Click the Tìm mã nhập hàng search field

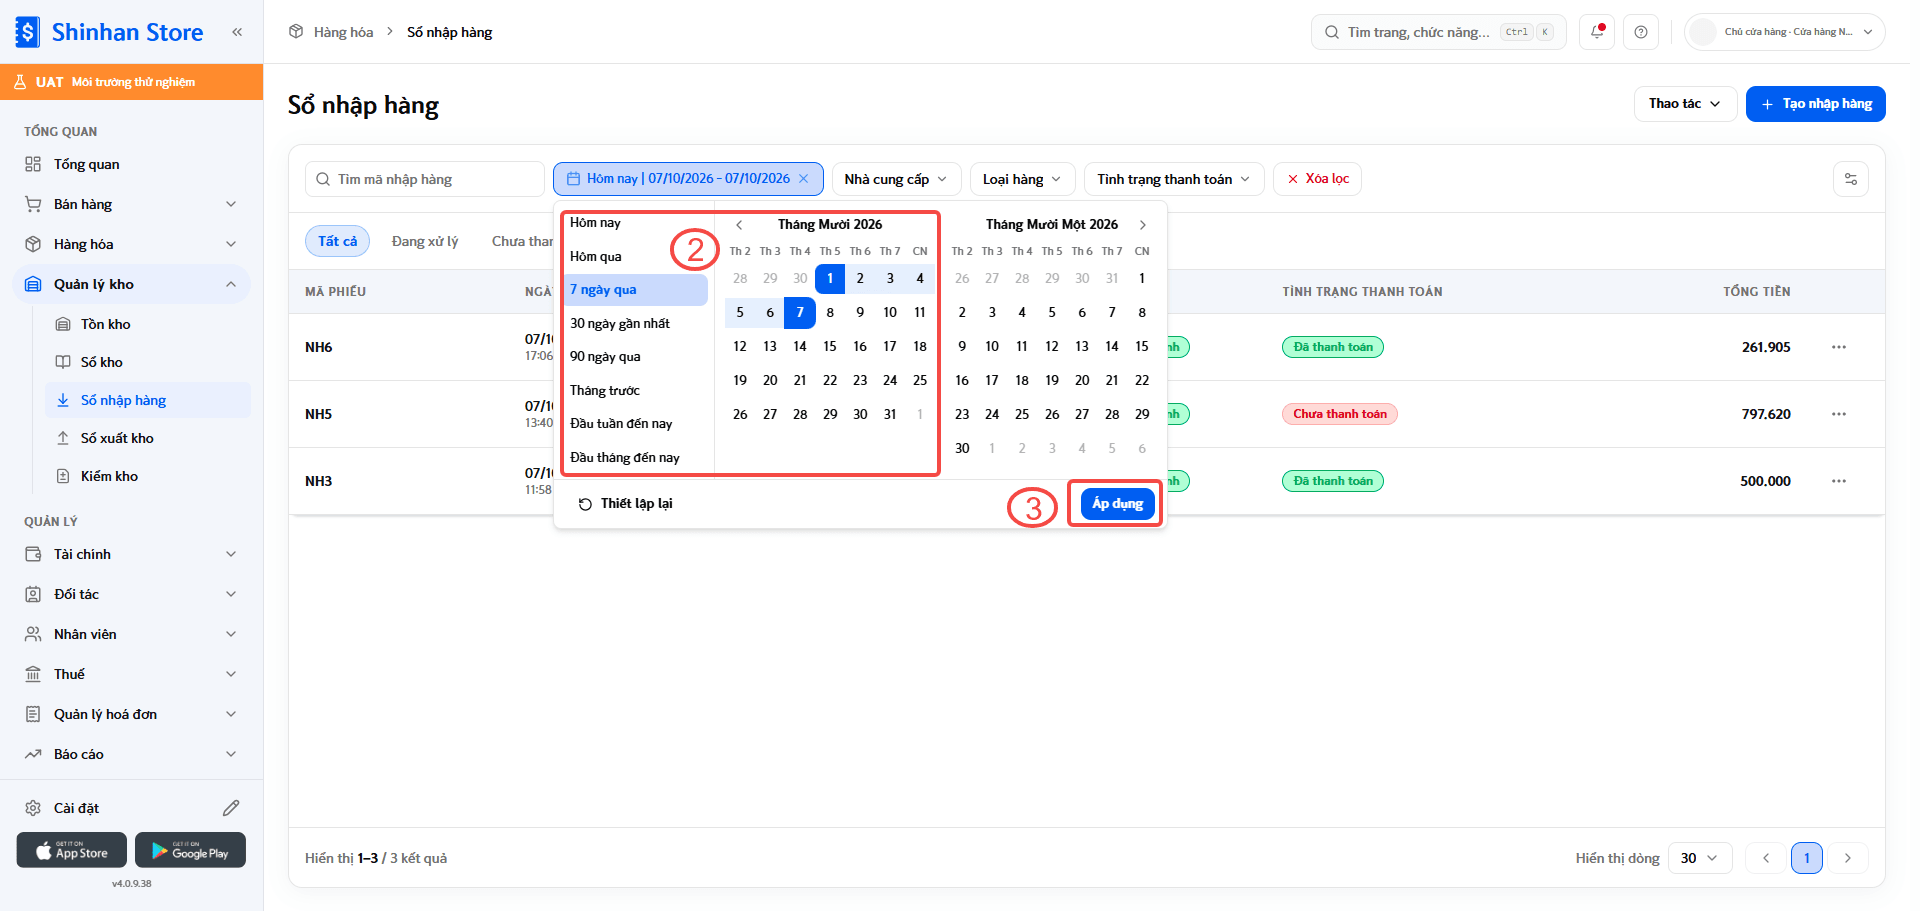tap(425, 179)
